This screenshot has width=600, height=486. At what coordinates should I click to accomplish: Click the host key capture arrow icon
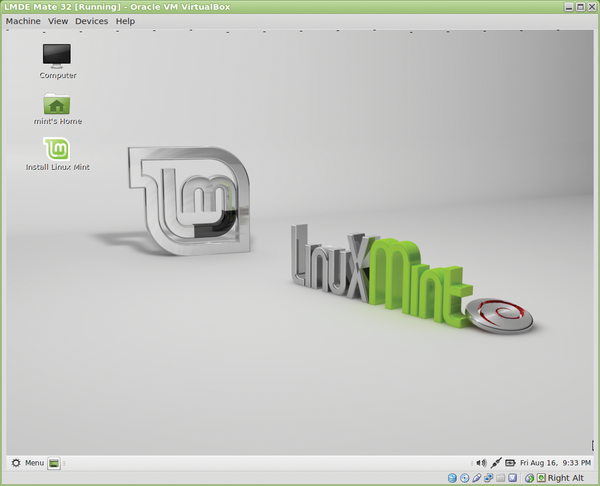(541, 478)
